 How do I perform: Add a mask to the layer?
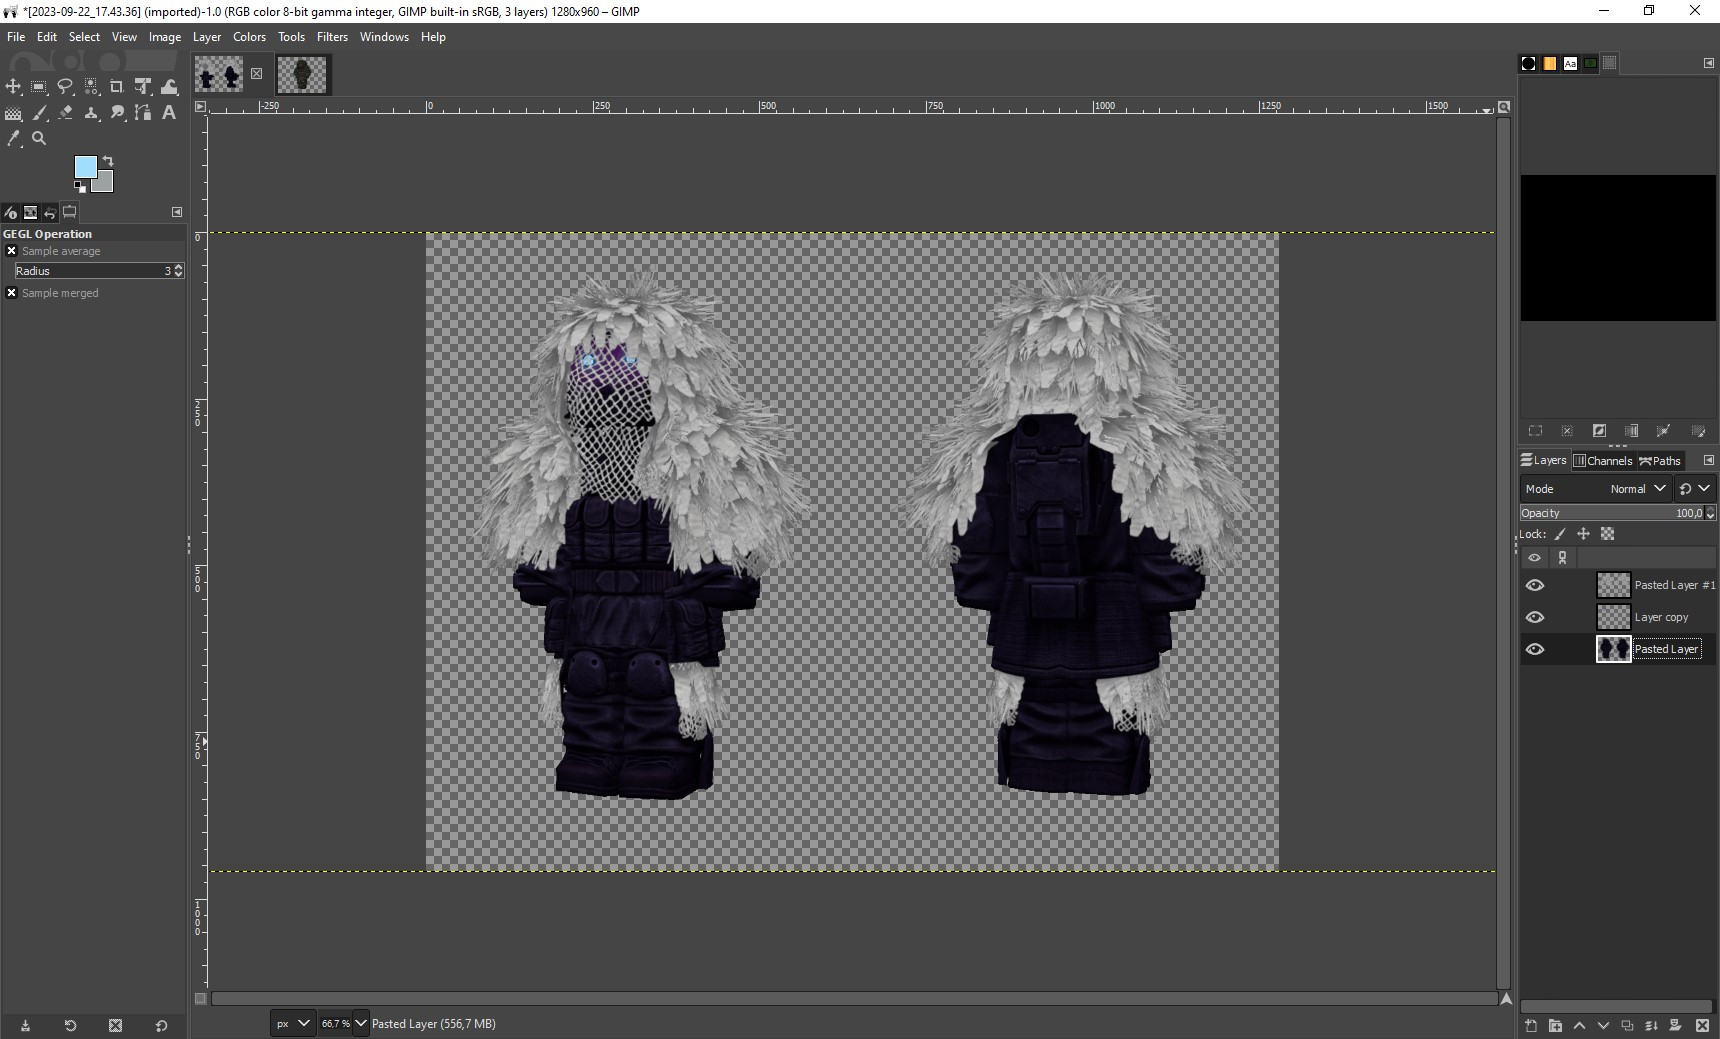coord(1676,1025)
